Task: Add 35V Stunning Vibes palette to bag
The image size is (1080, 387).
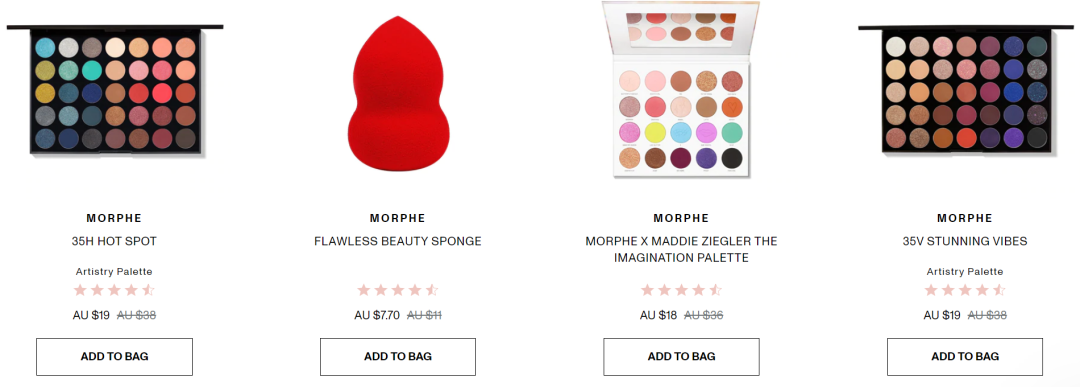Action: tap(965, 357)
